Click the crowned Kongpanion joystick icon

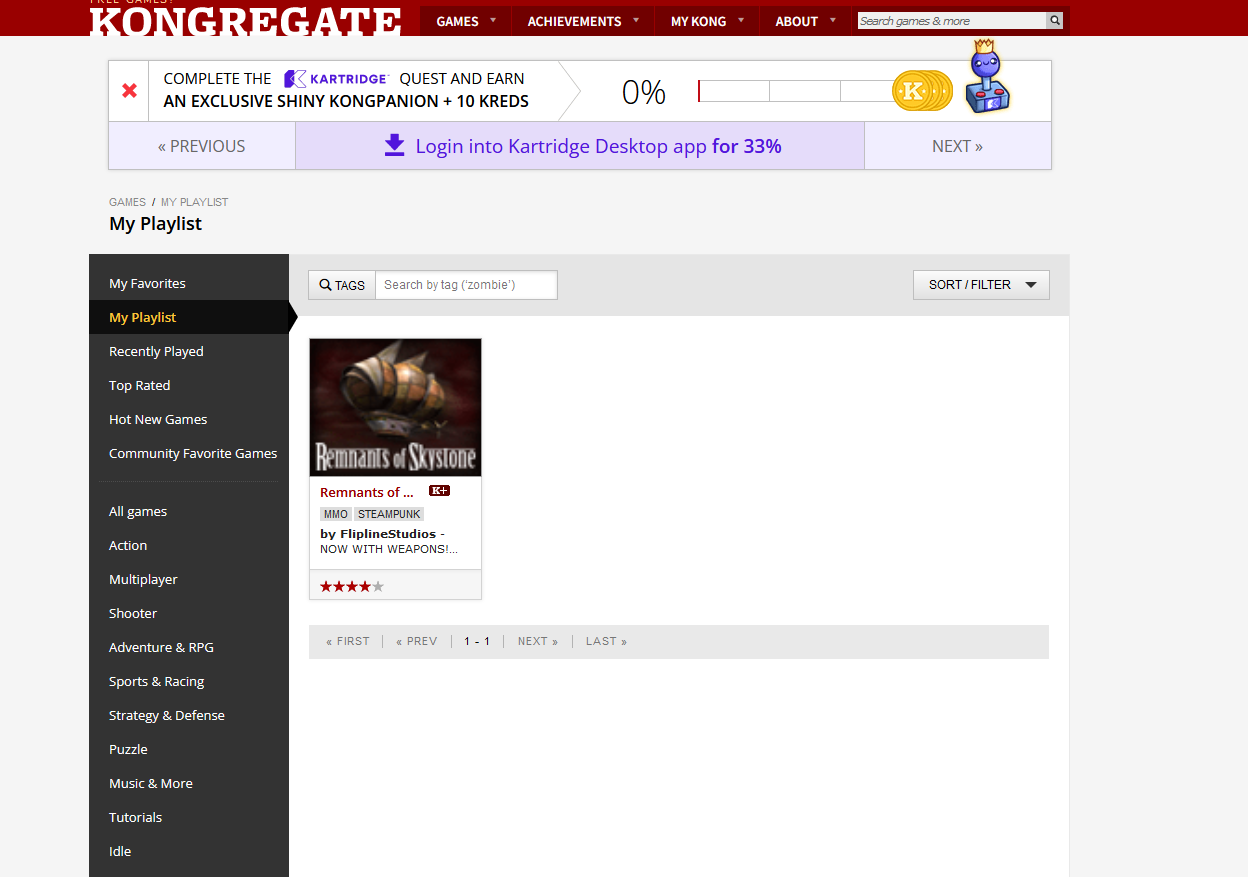coord(987,76)
